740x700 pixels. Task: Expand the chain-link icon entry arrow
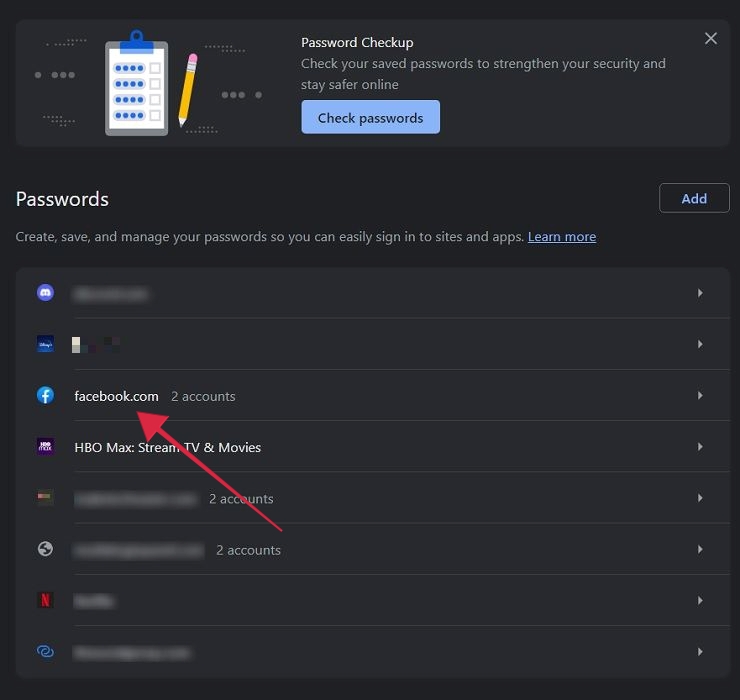[700, 652]
